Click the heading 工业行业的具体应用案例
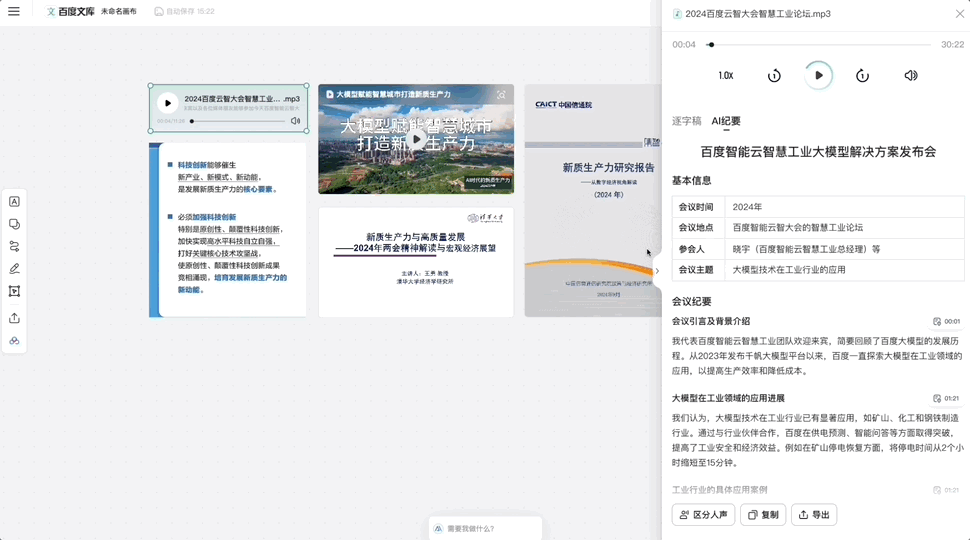970x540 pixels. coord(719,490)
